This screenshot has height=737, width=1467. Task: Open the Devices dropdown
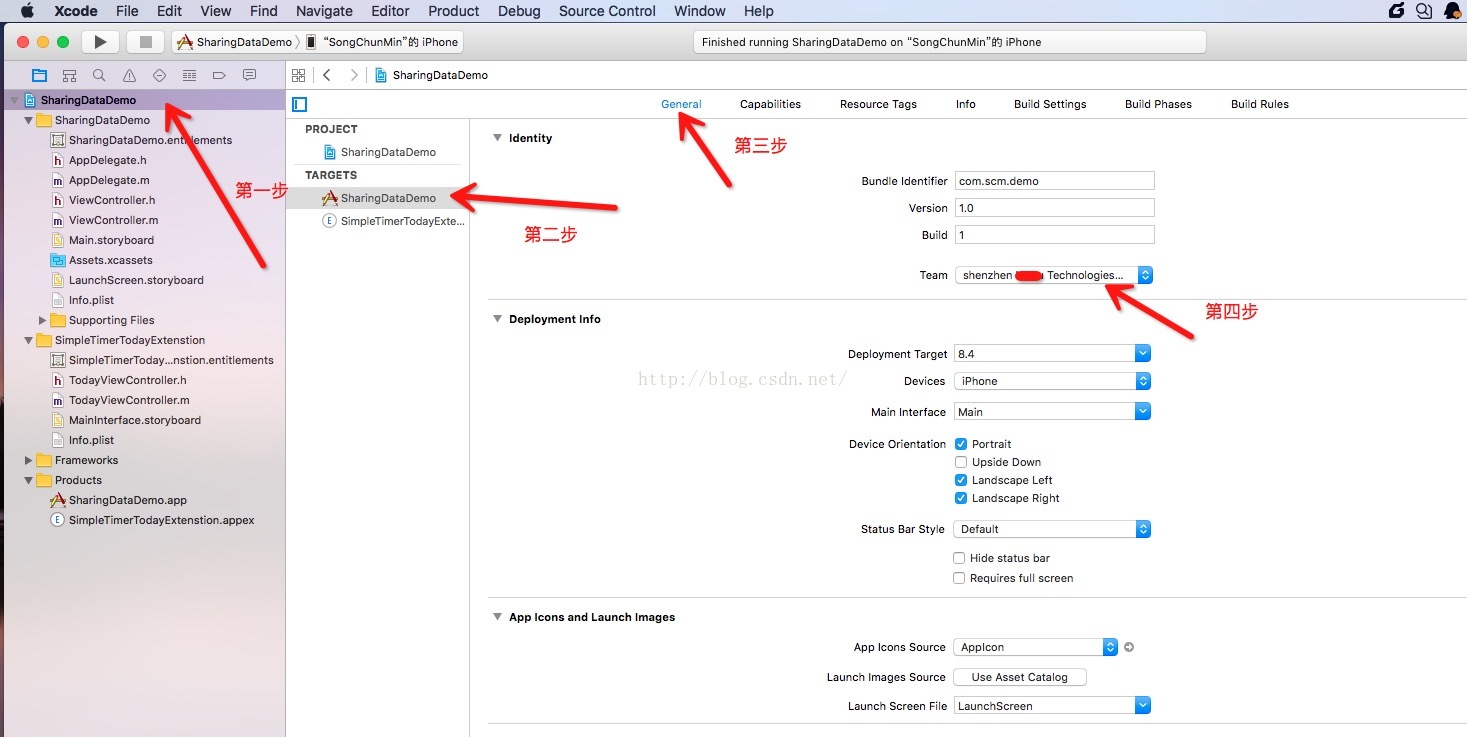coord(1052,381)
